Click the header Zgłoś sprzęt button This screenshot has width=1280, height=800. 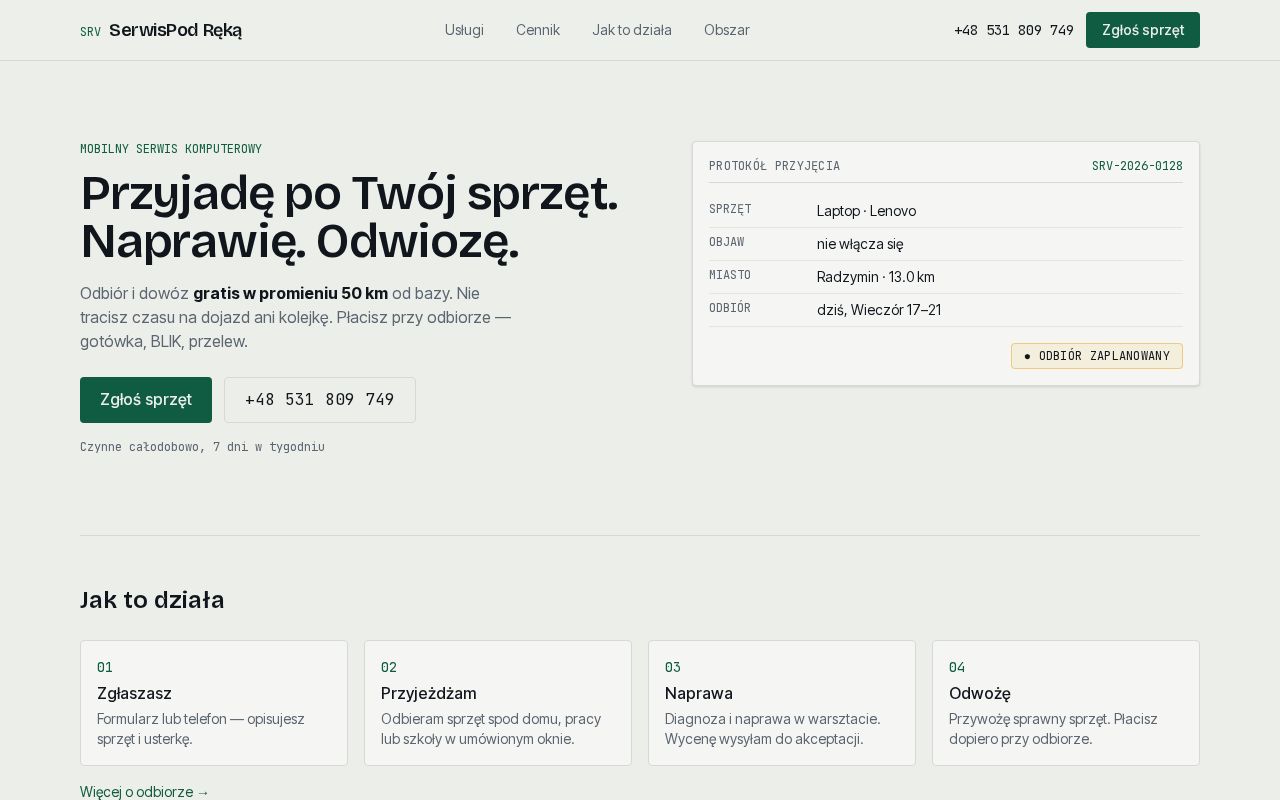click(x=1143, y=30)
